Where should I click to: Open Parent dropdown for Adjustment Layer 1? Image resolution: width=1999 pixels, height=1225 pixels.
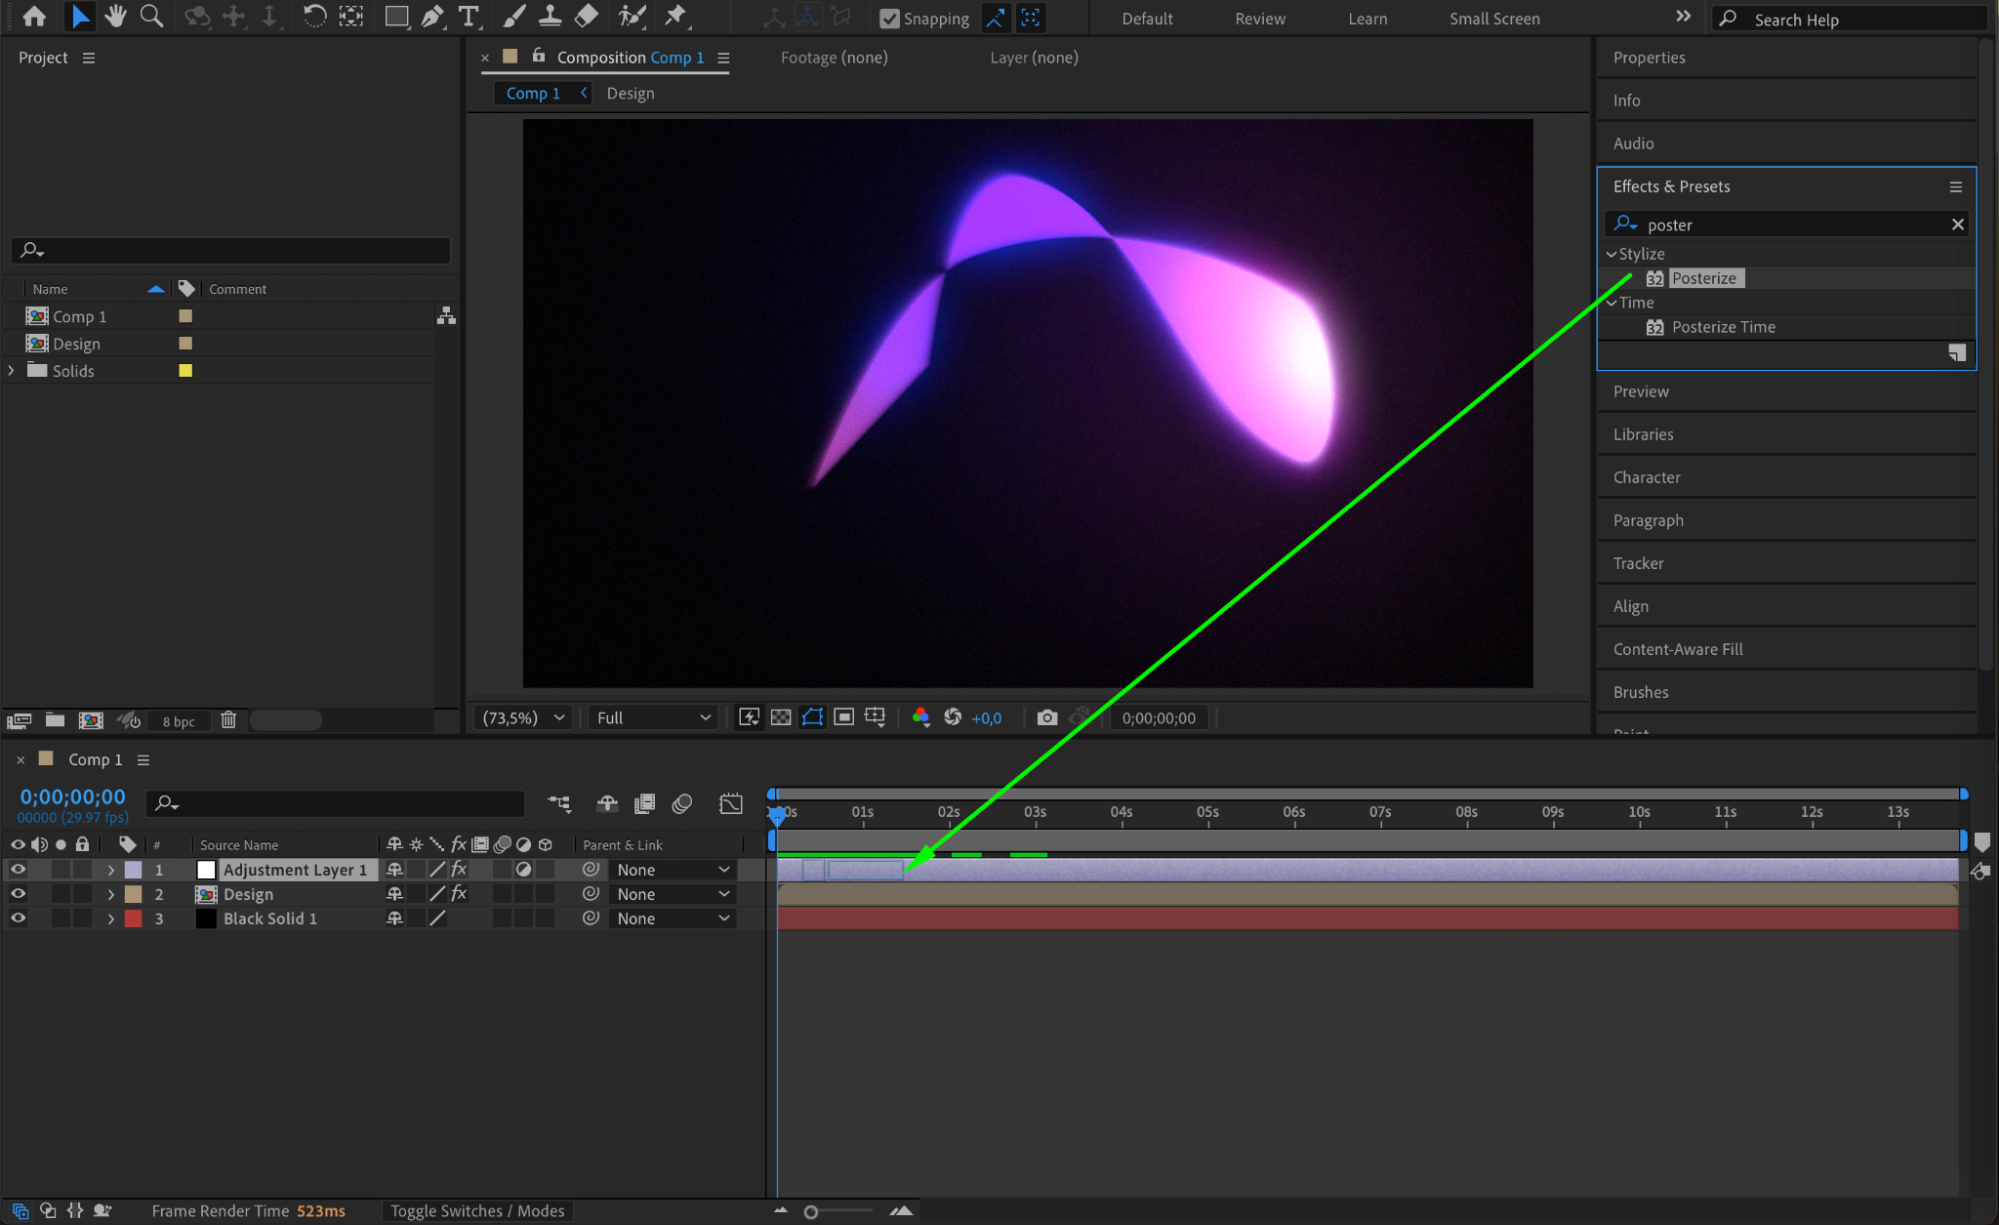672,870
